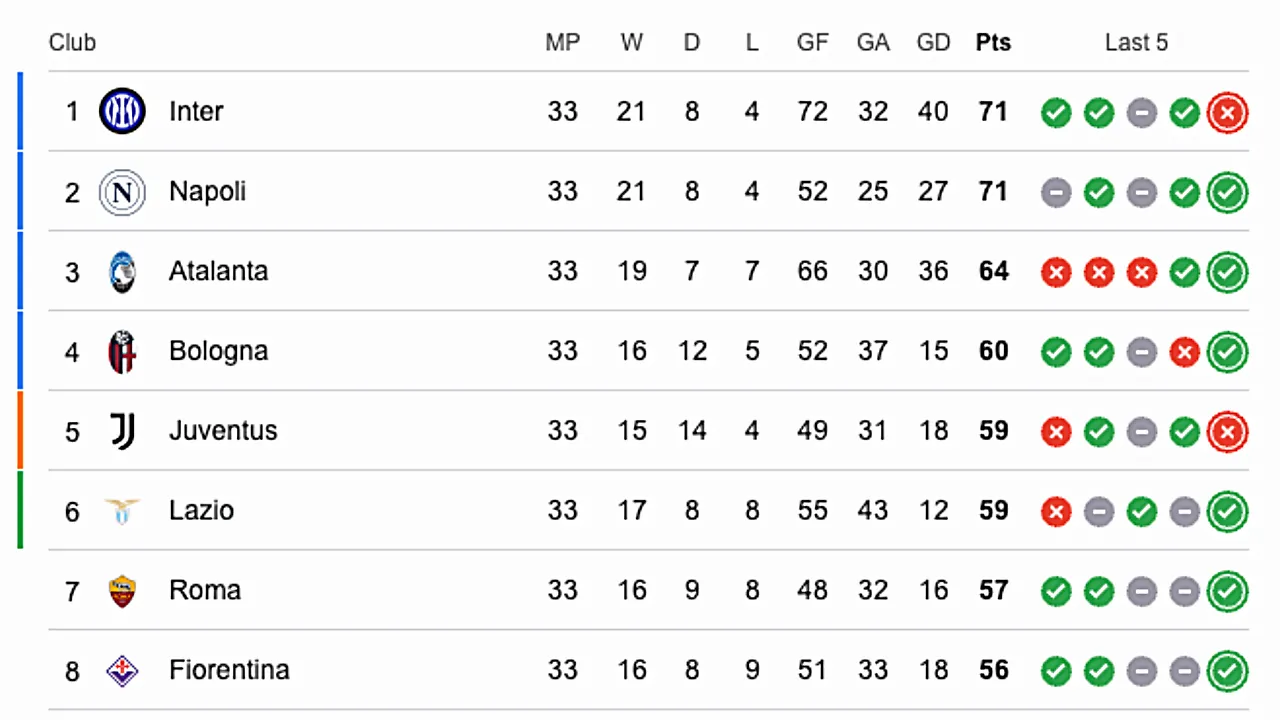Click Inter's latest result red loss icon
Screen dimensions: 1280x720
pyautogui.click(x=1227, y=113)
